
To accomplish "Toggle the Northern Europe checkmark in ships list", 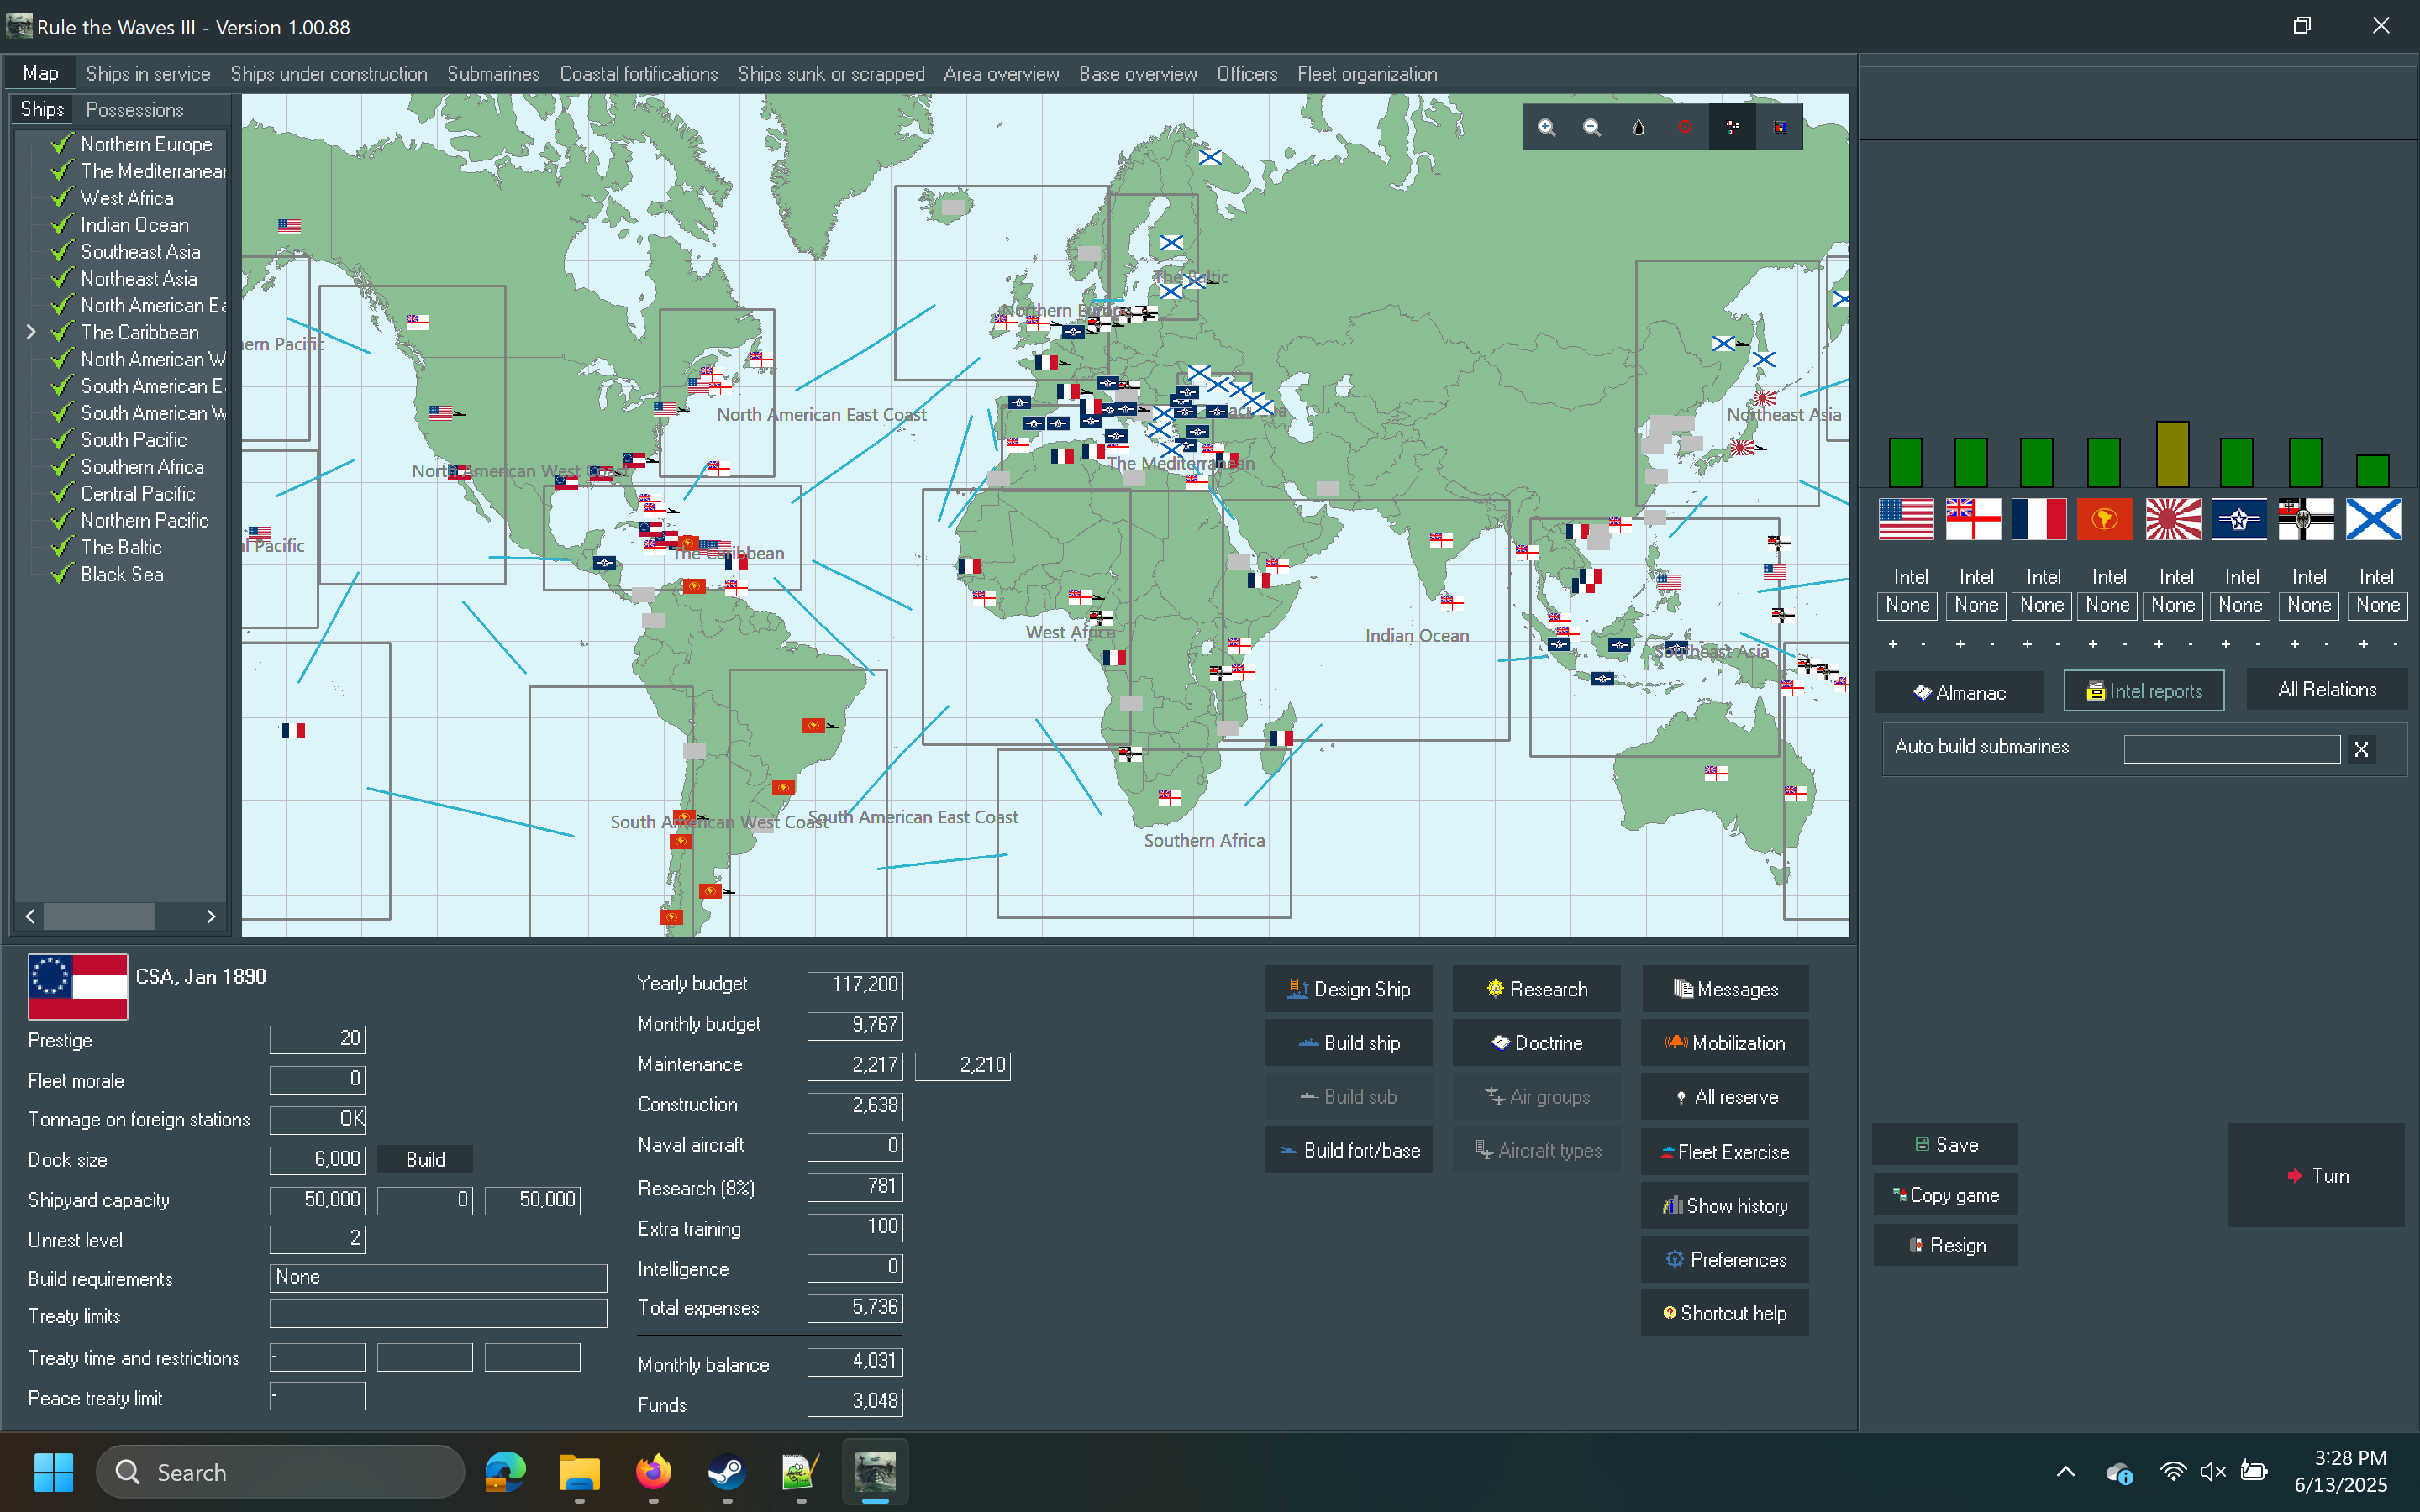I will 63,144.
